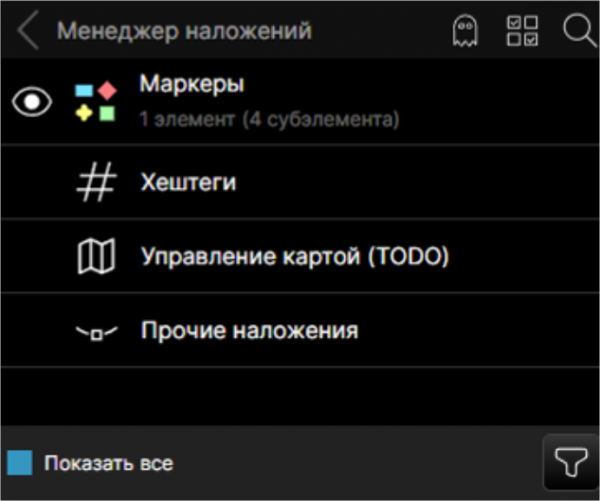
Task: Click the blue Показать все square
Action: [x=20, y=462]
